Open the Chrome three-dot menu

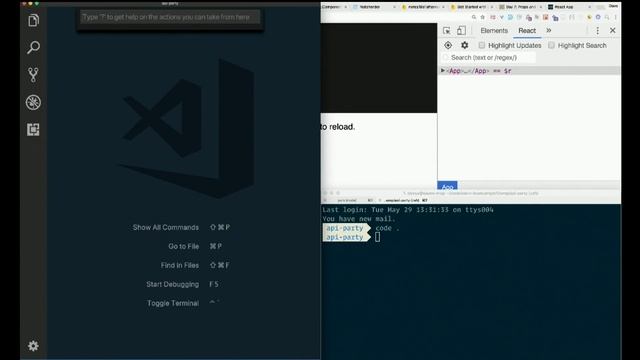(616, 17)
